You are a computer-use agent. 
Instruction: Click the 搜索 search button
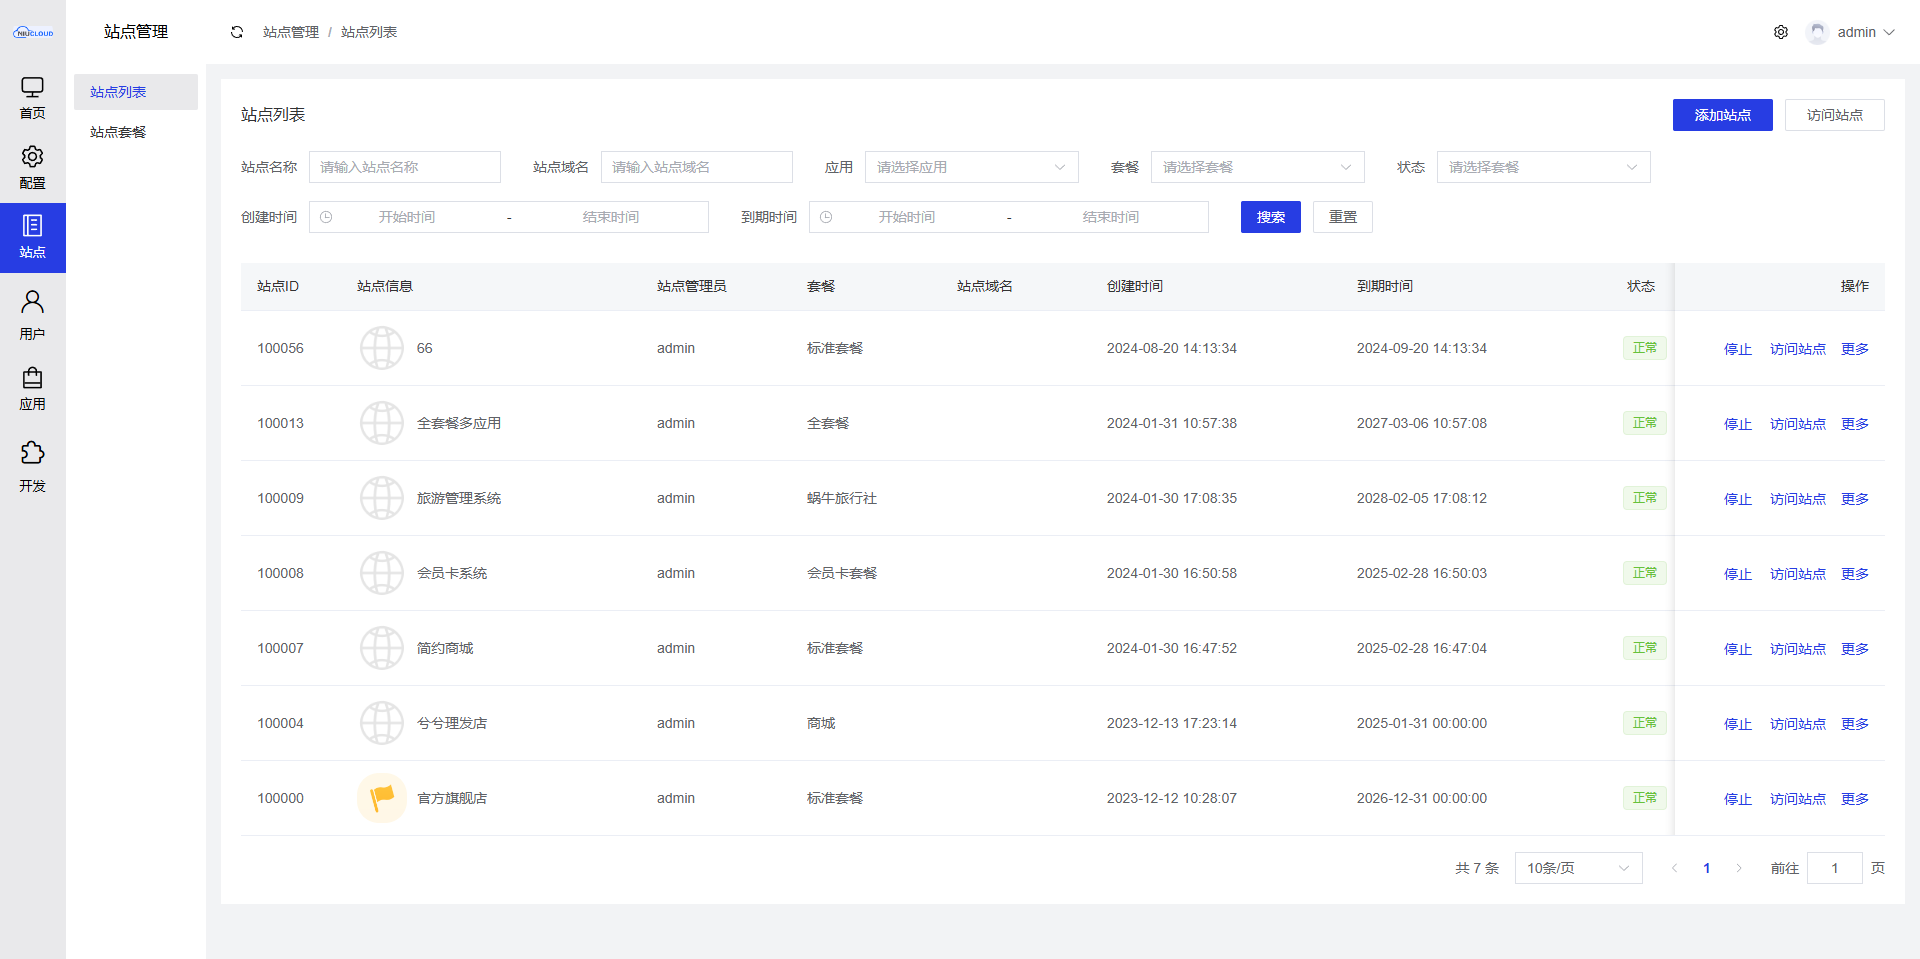coord(1271,217)
